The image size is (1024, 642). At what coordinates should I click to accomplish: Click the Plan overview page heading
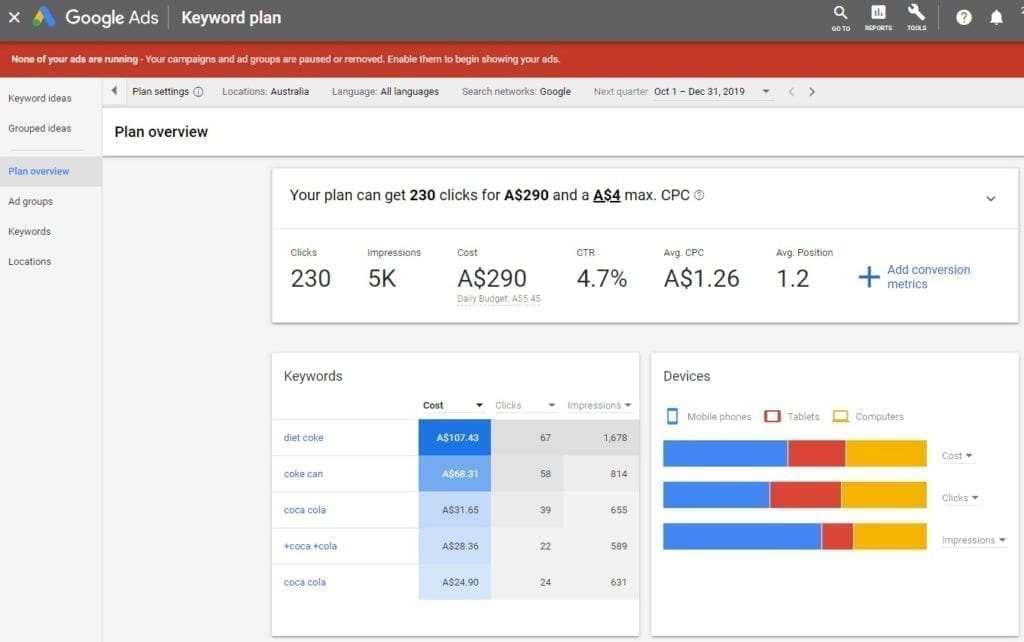coord(161,132)
